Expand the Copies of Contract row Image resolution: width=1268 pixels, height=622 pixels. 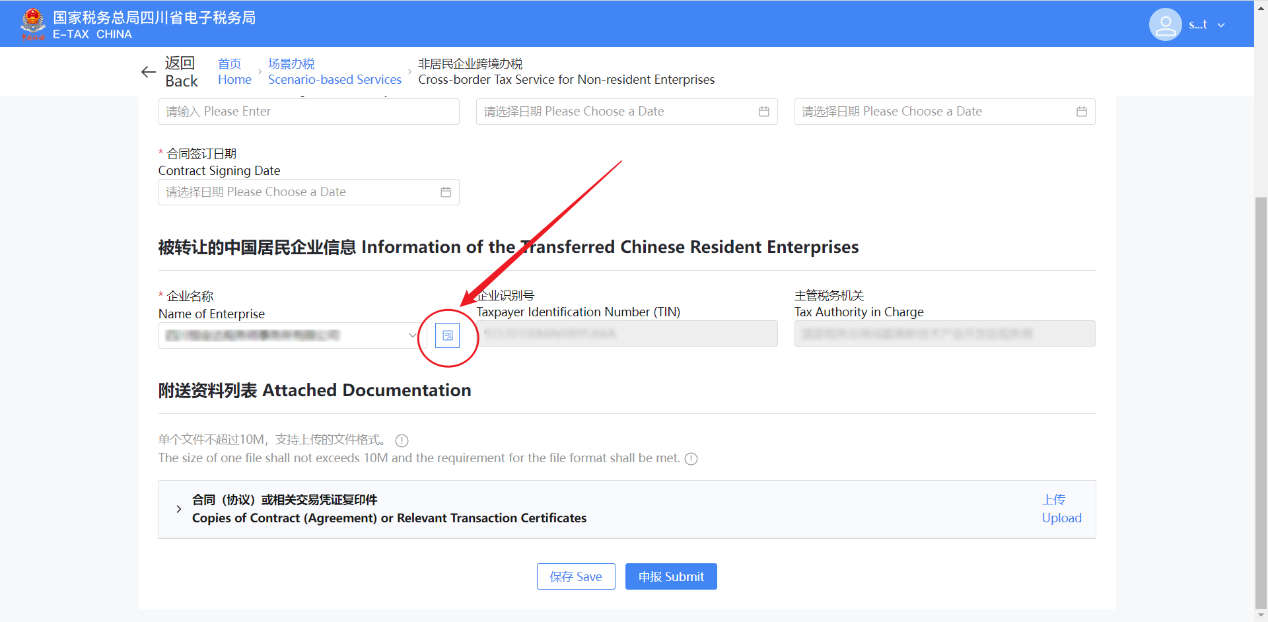[x=178, y=510]
